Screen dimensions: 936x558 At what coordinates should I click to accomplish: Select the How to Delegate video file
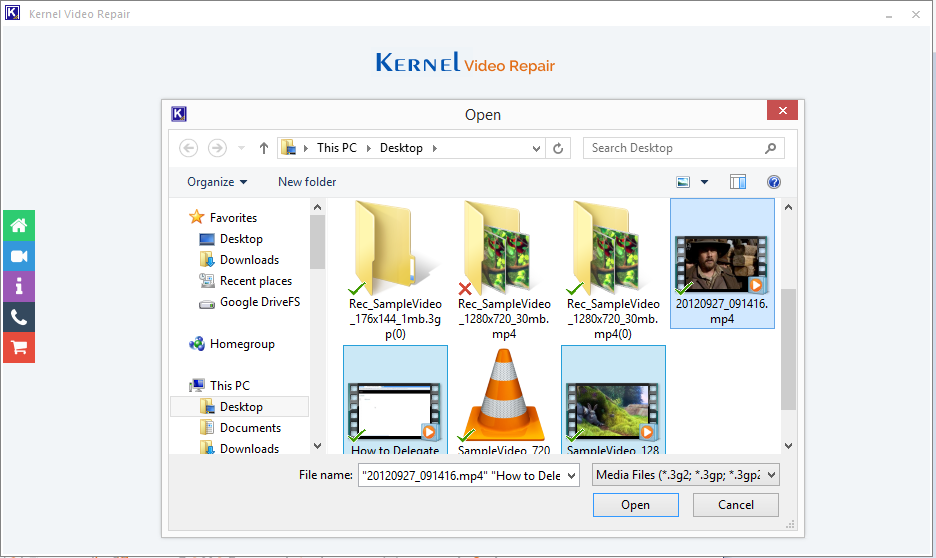click(x=395, y=400)
